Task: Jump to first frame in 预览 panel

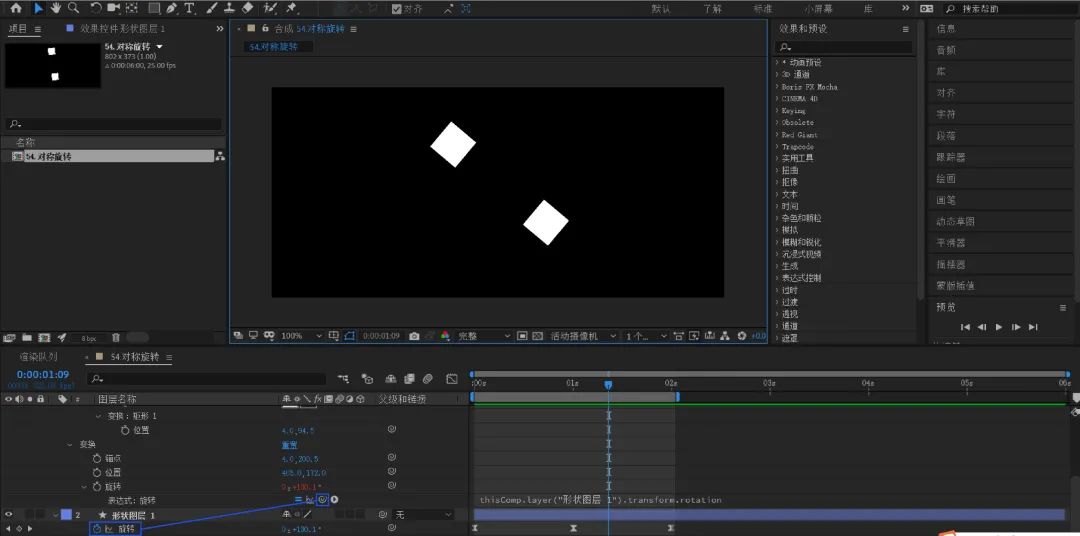Action: click(x=966, y=327)
